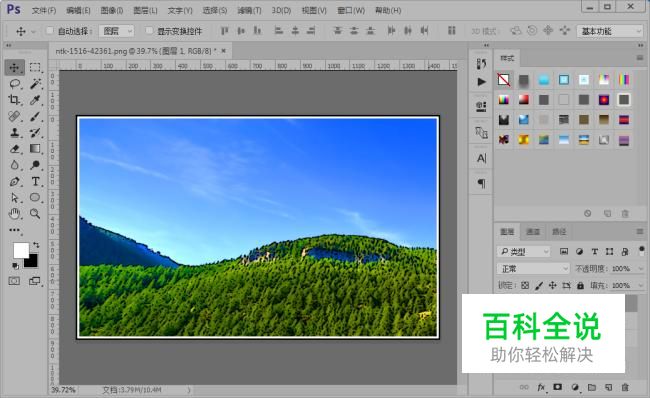The width and height of the screenshot is (650, 398).
Task: Enable Show Transform Controls checkbox
Action: [149, 31]
